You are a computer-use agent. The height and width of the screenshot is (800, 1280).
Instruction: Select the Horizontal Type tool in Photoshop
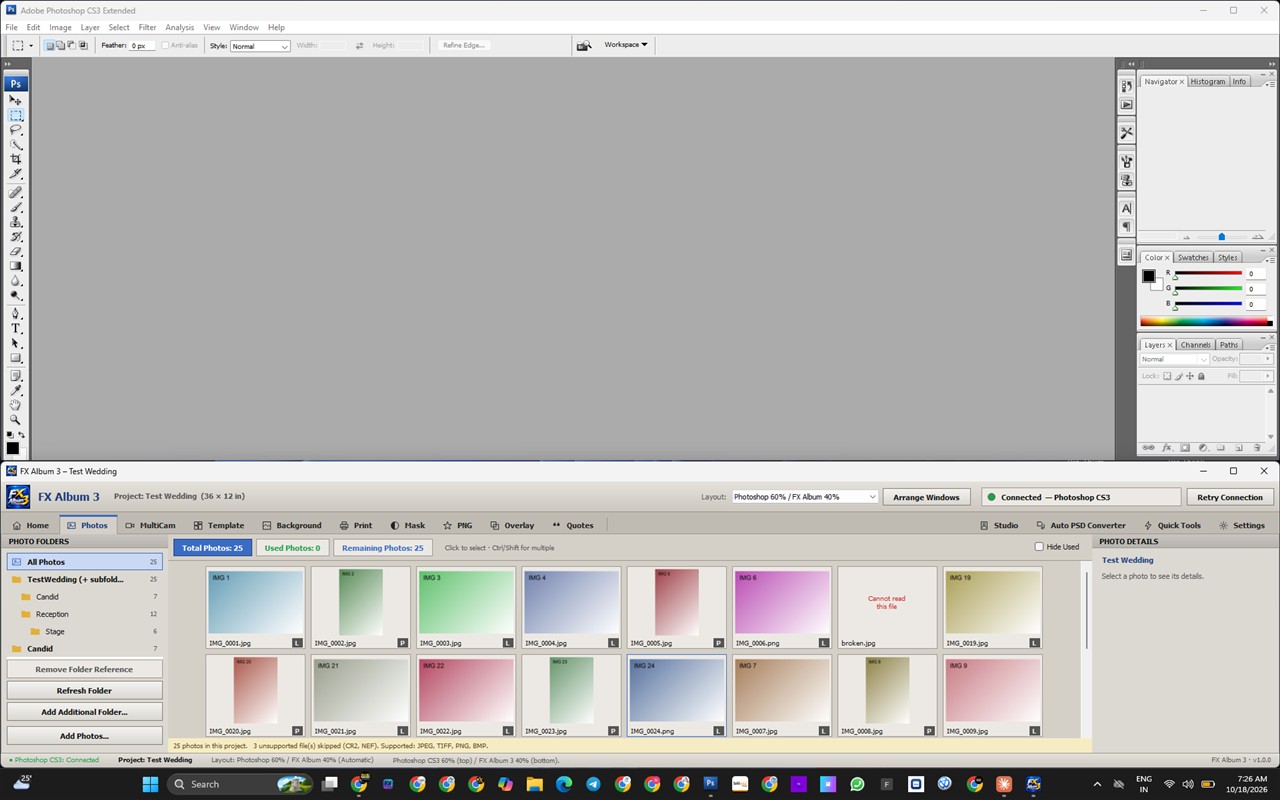16,328
